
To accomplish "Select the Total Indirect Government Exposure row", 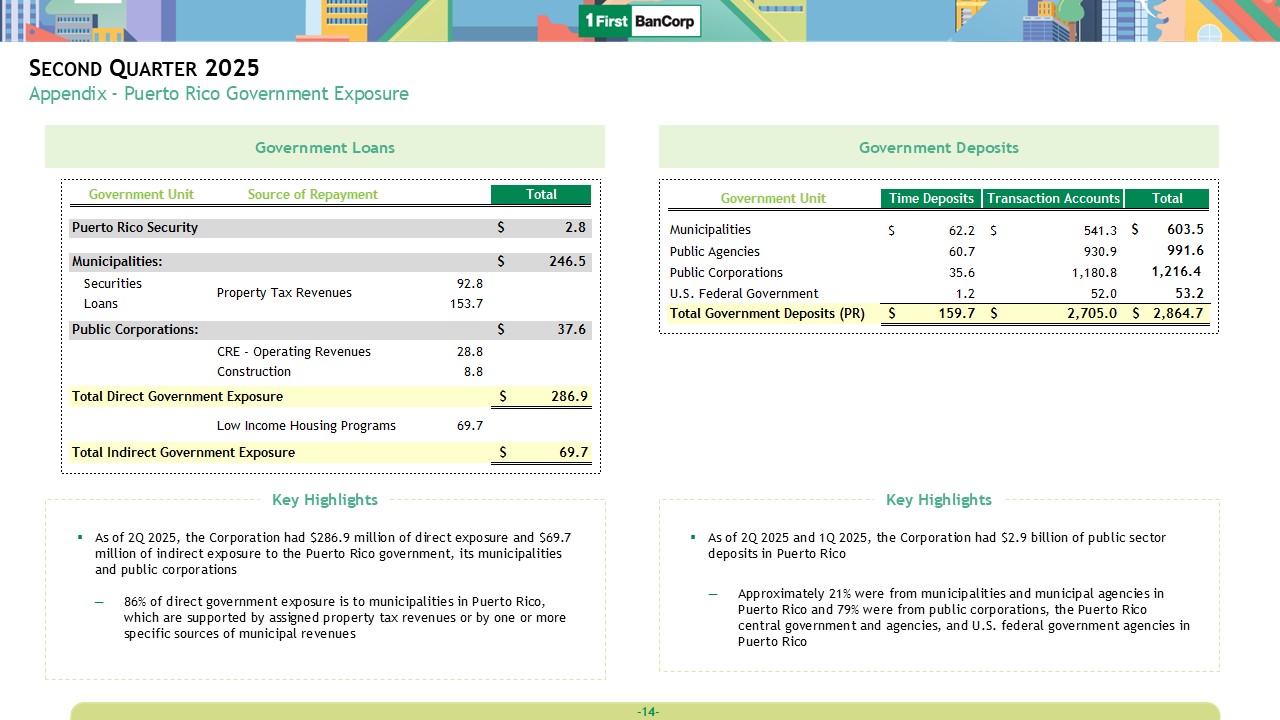I will (x=183, y=452).
